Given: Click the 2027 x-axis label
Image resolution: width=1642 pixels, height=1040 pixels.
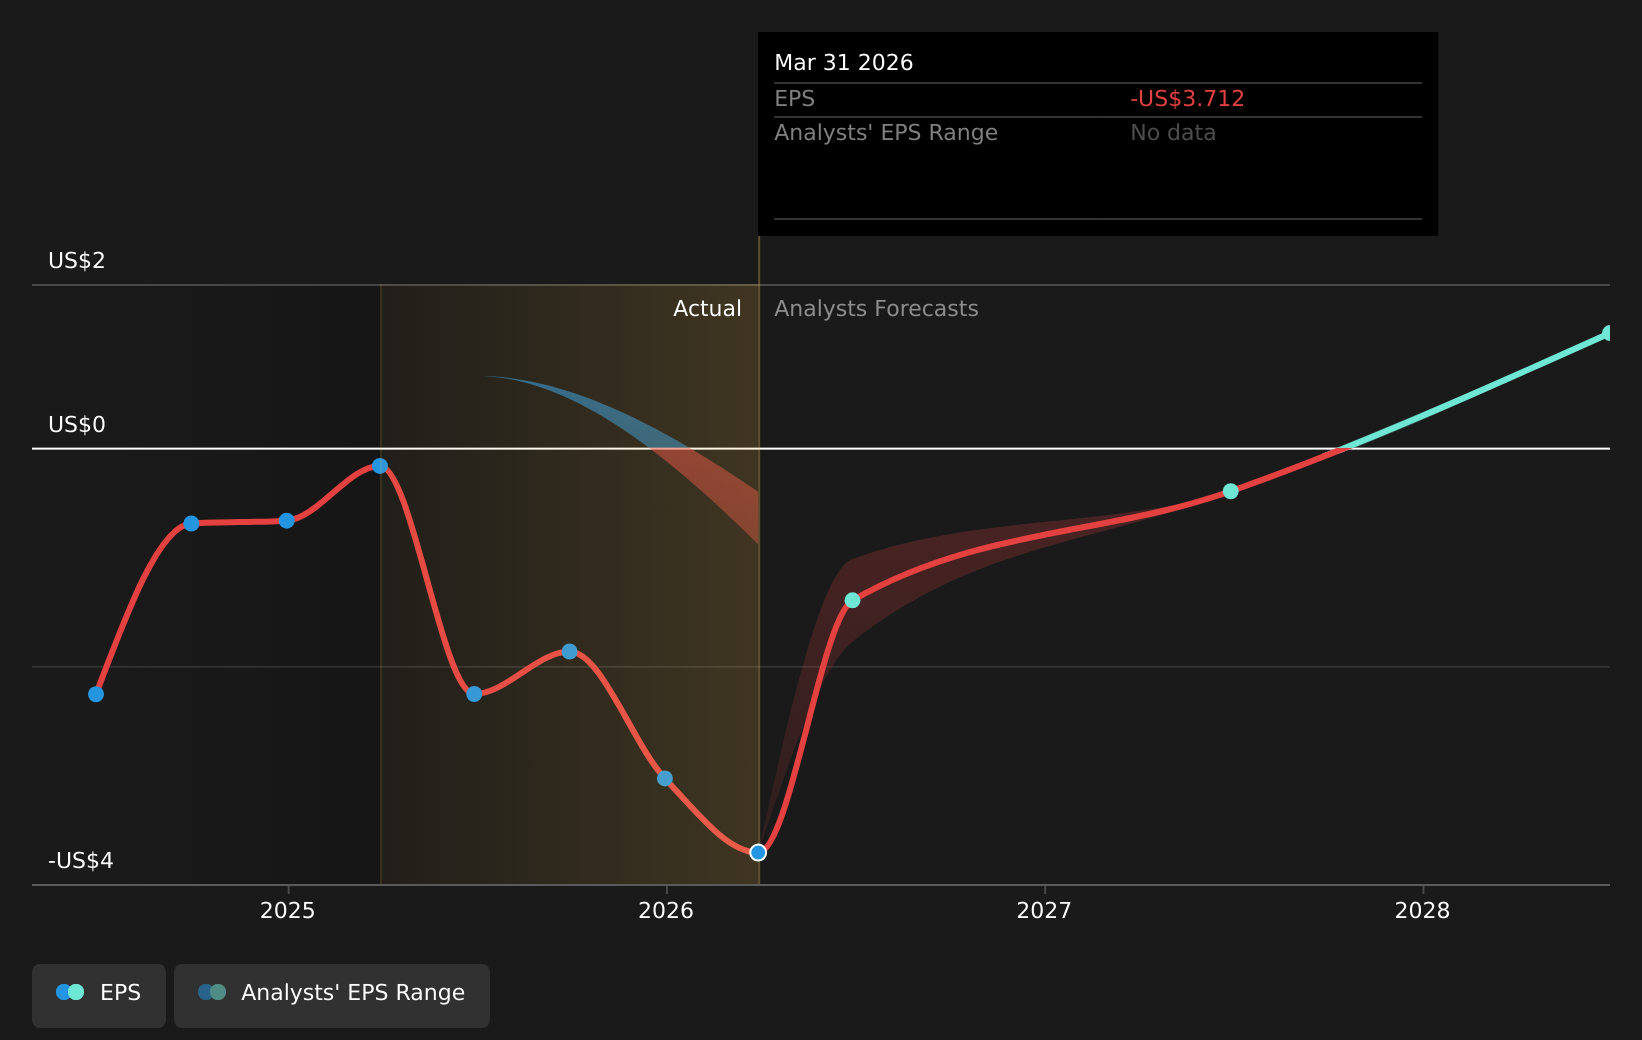Looking at the screenshot, I should [x=1044, y=911].
